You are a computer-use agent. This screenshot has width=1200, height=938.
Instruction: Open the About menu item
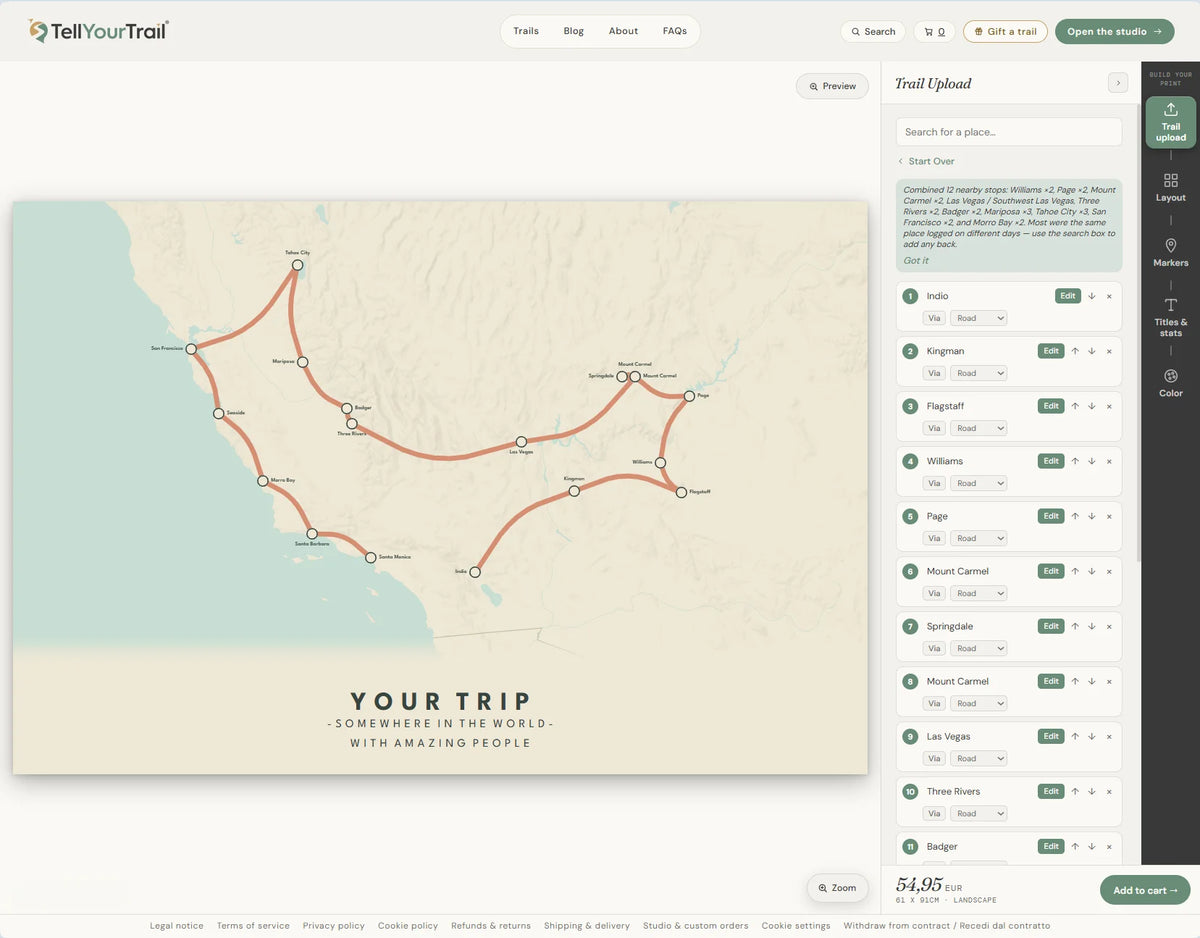click(623, 31)
